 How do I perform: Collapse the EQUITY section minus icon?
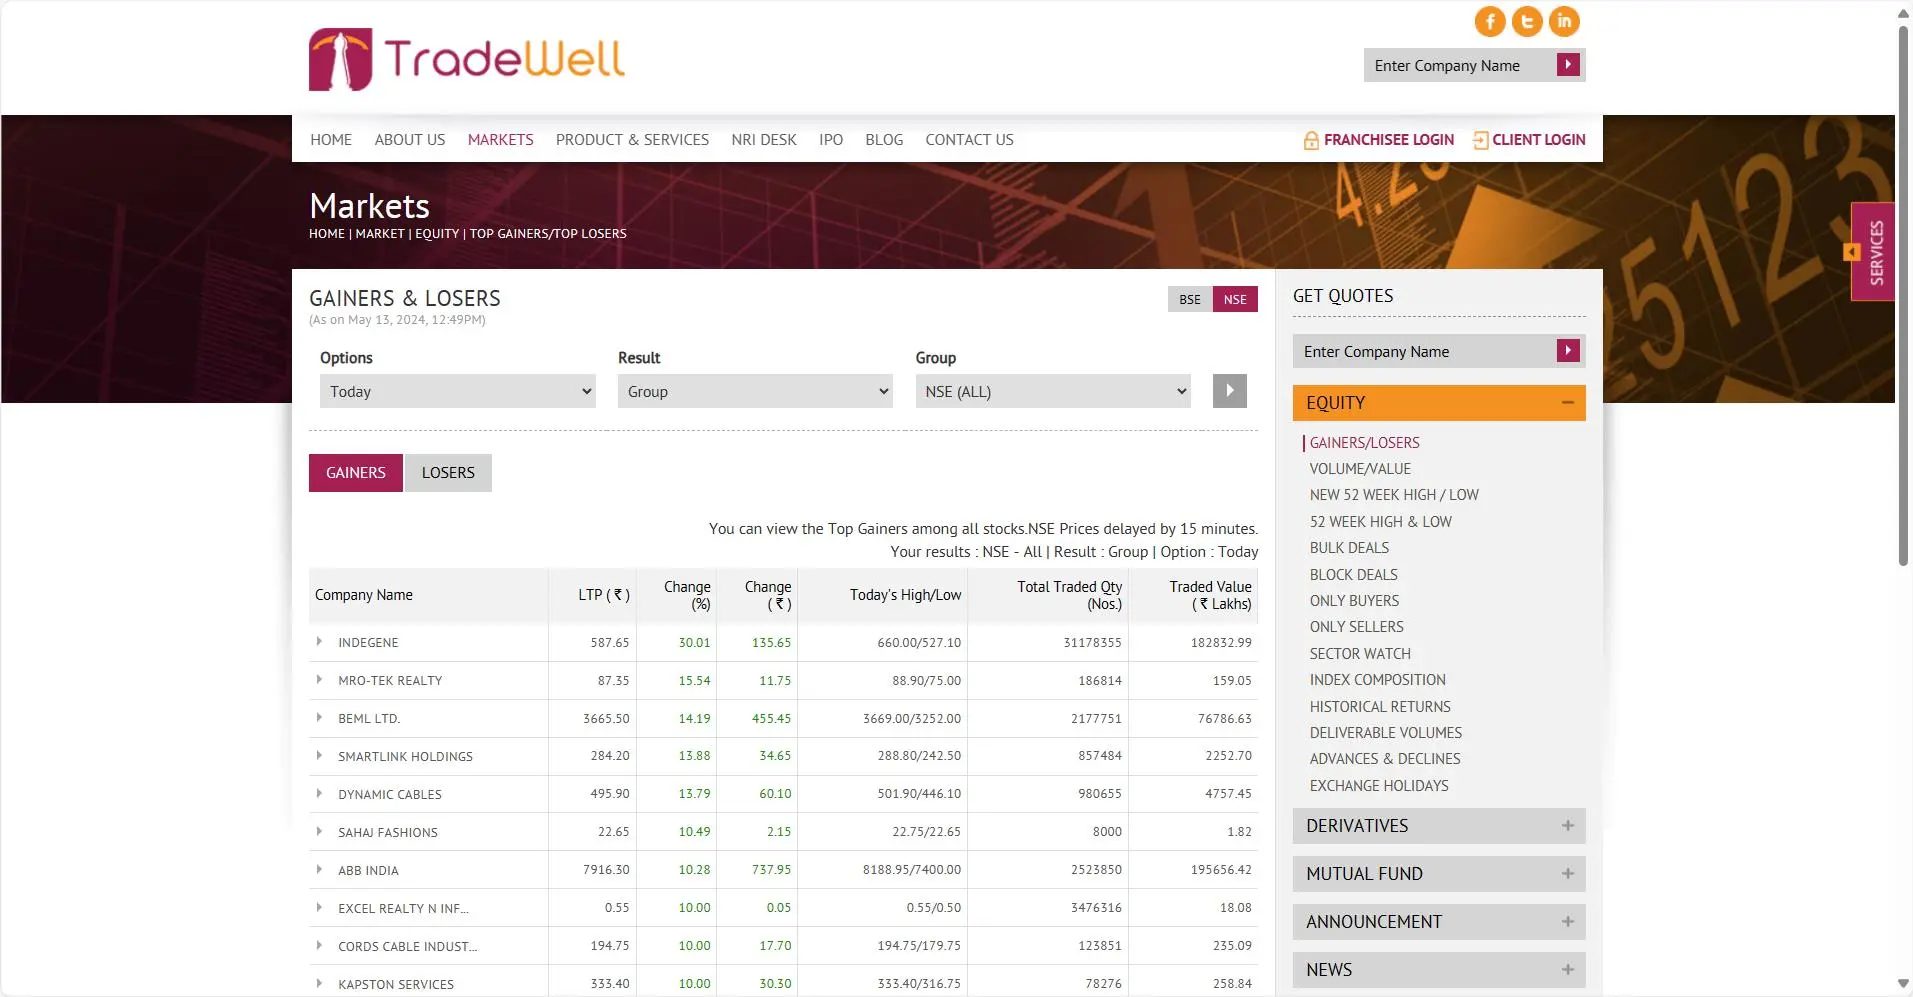click(1567, 403)
